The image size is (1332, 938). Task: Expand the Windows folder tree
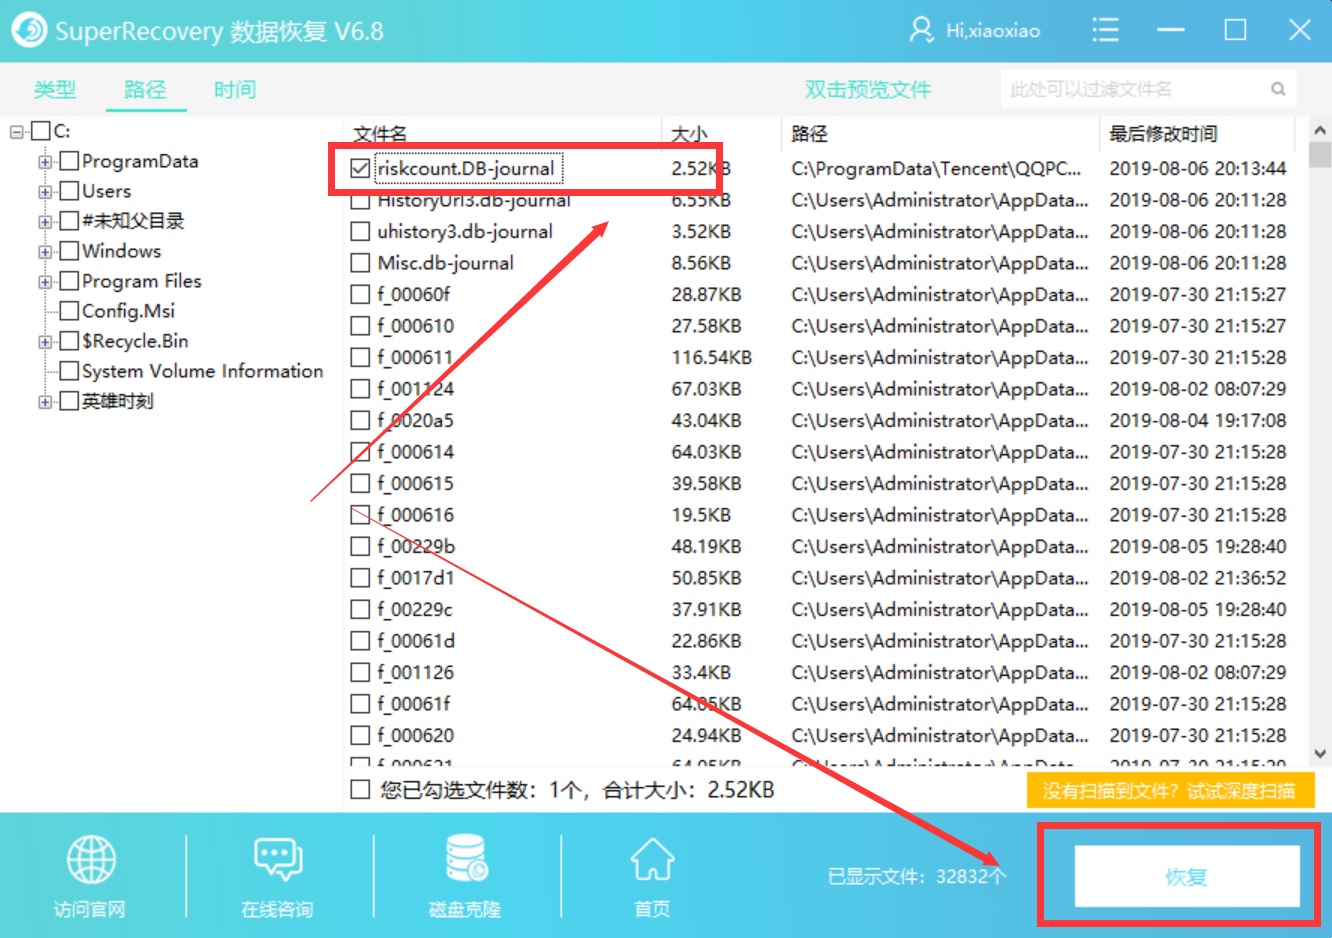click(44, 251)
